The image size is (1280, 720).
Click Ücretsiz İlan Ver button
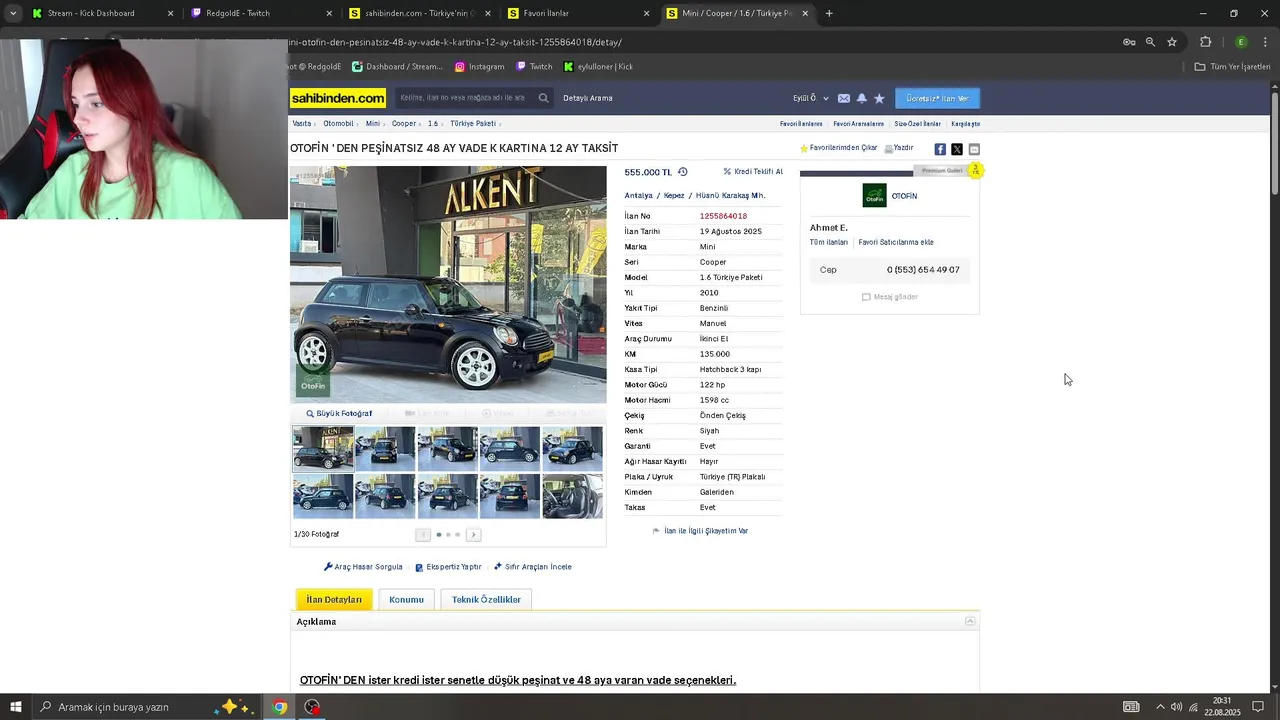[x=937, y=98]
